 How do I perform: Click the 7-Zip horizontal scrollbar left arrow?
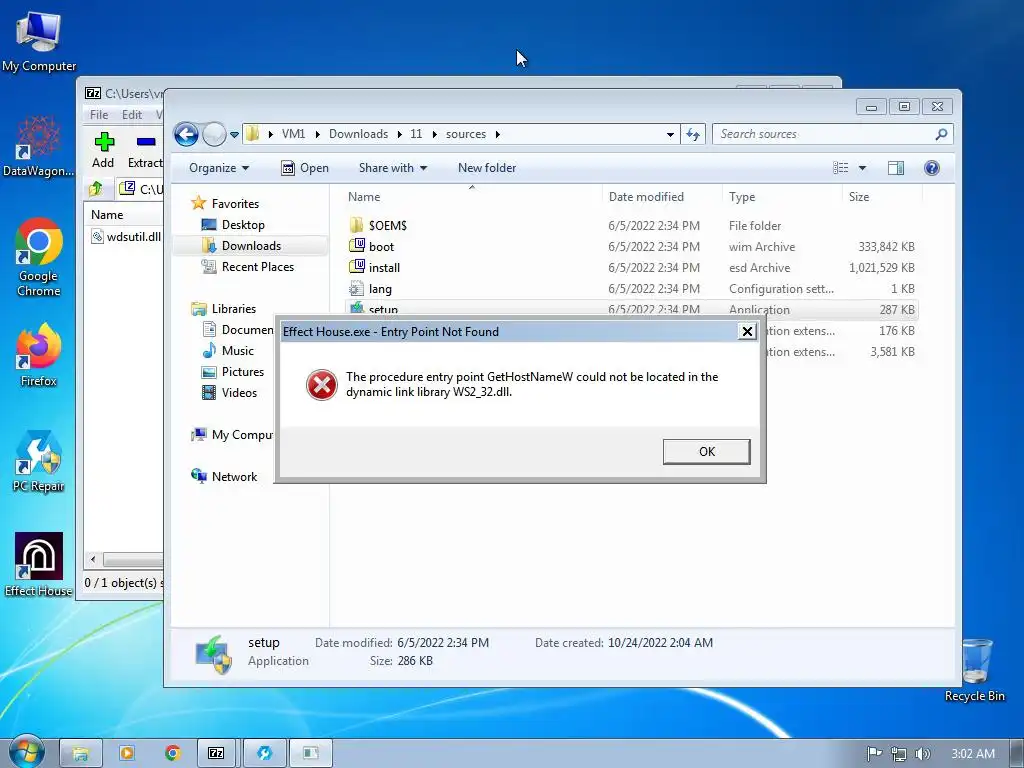[93, 560]
